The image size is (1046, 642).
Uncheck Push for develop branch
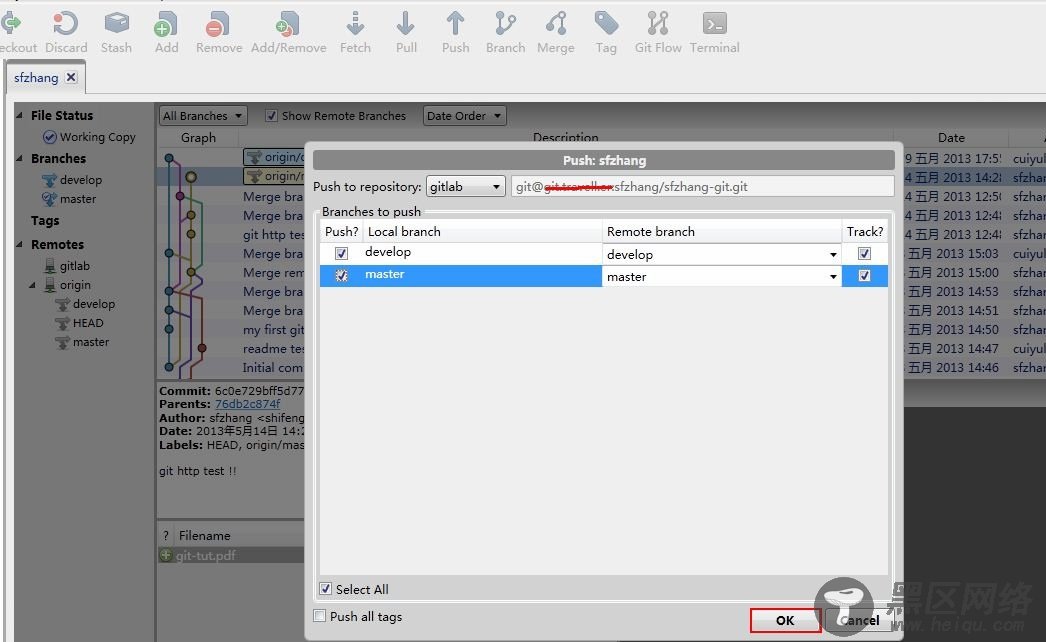[x=342, y=254]
